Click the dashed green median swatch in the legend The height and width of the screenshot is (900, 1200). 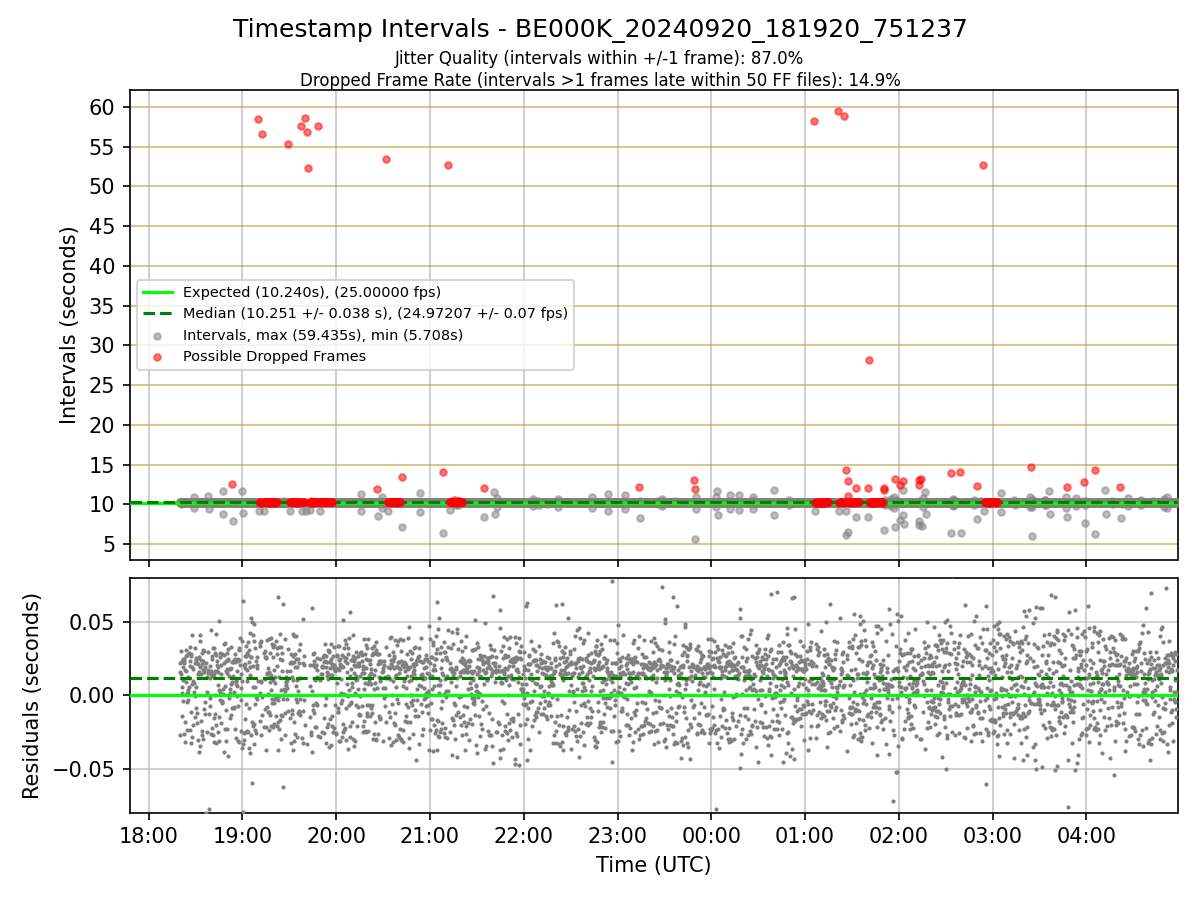click(159, 313)
